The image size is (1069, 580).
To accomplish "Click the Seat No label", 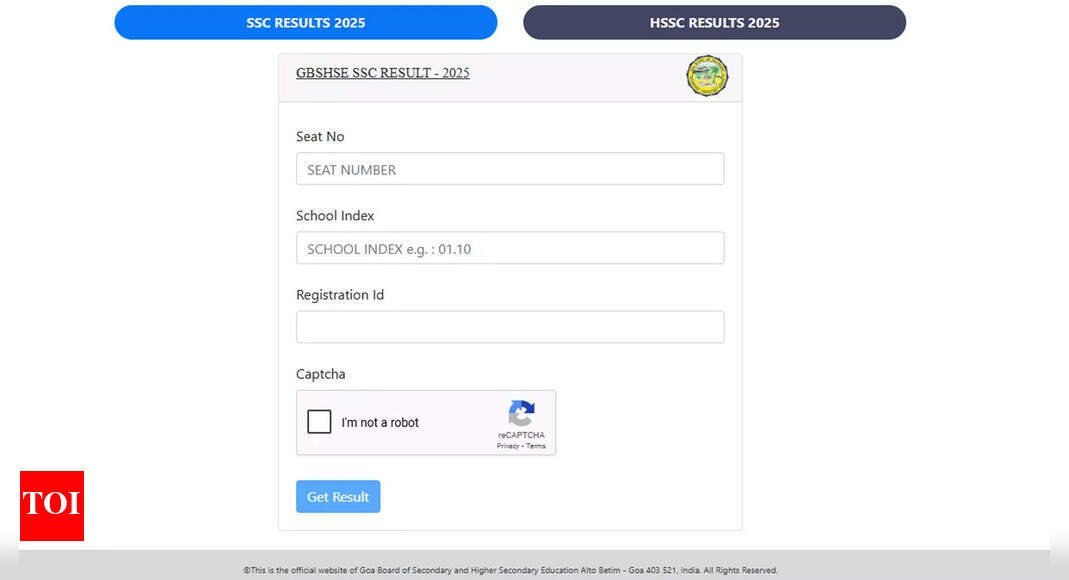I will tap(320, 136).
